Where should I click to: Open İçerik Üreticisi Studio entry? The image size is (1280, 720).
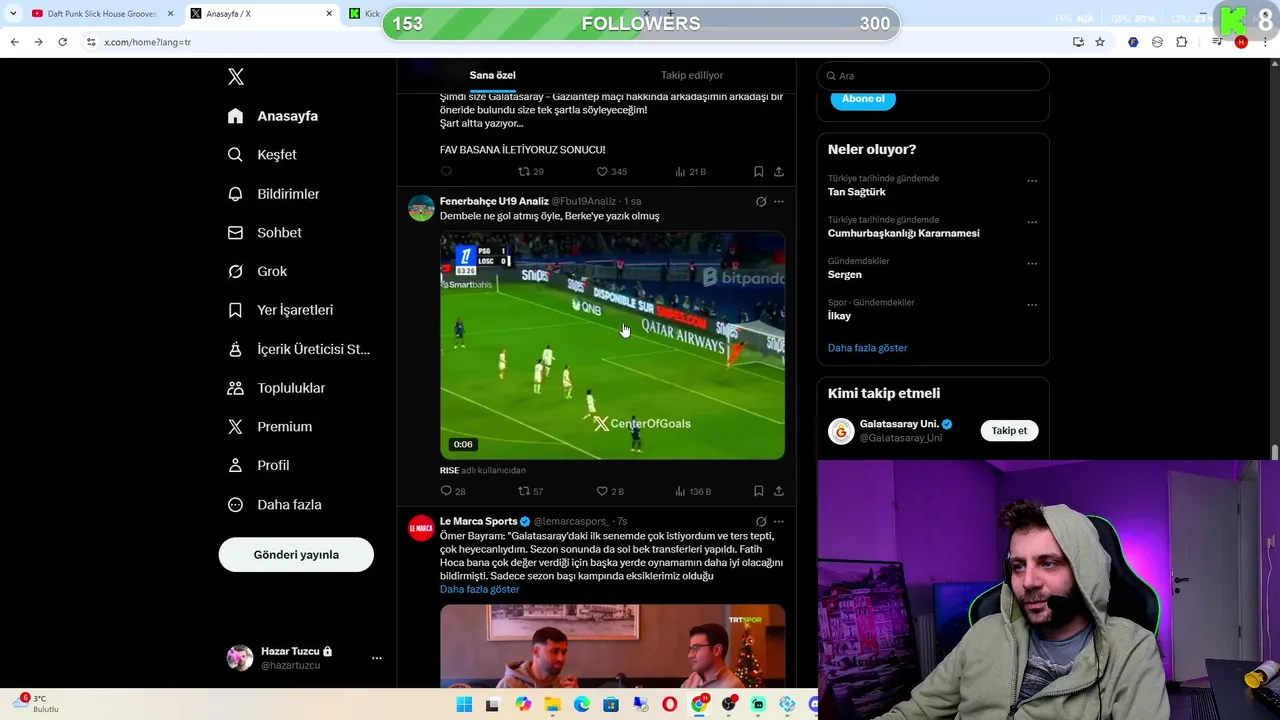(298, 349)
